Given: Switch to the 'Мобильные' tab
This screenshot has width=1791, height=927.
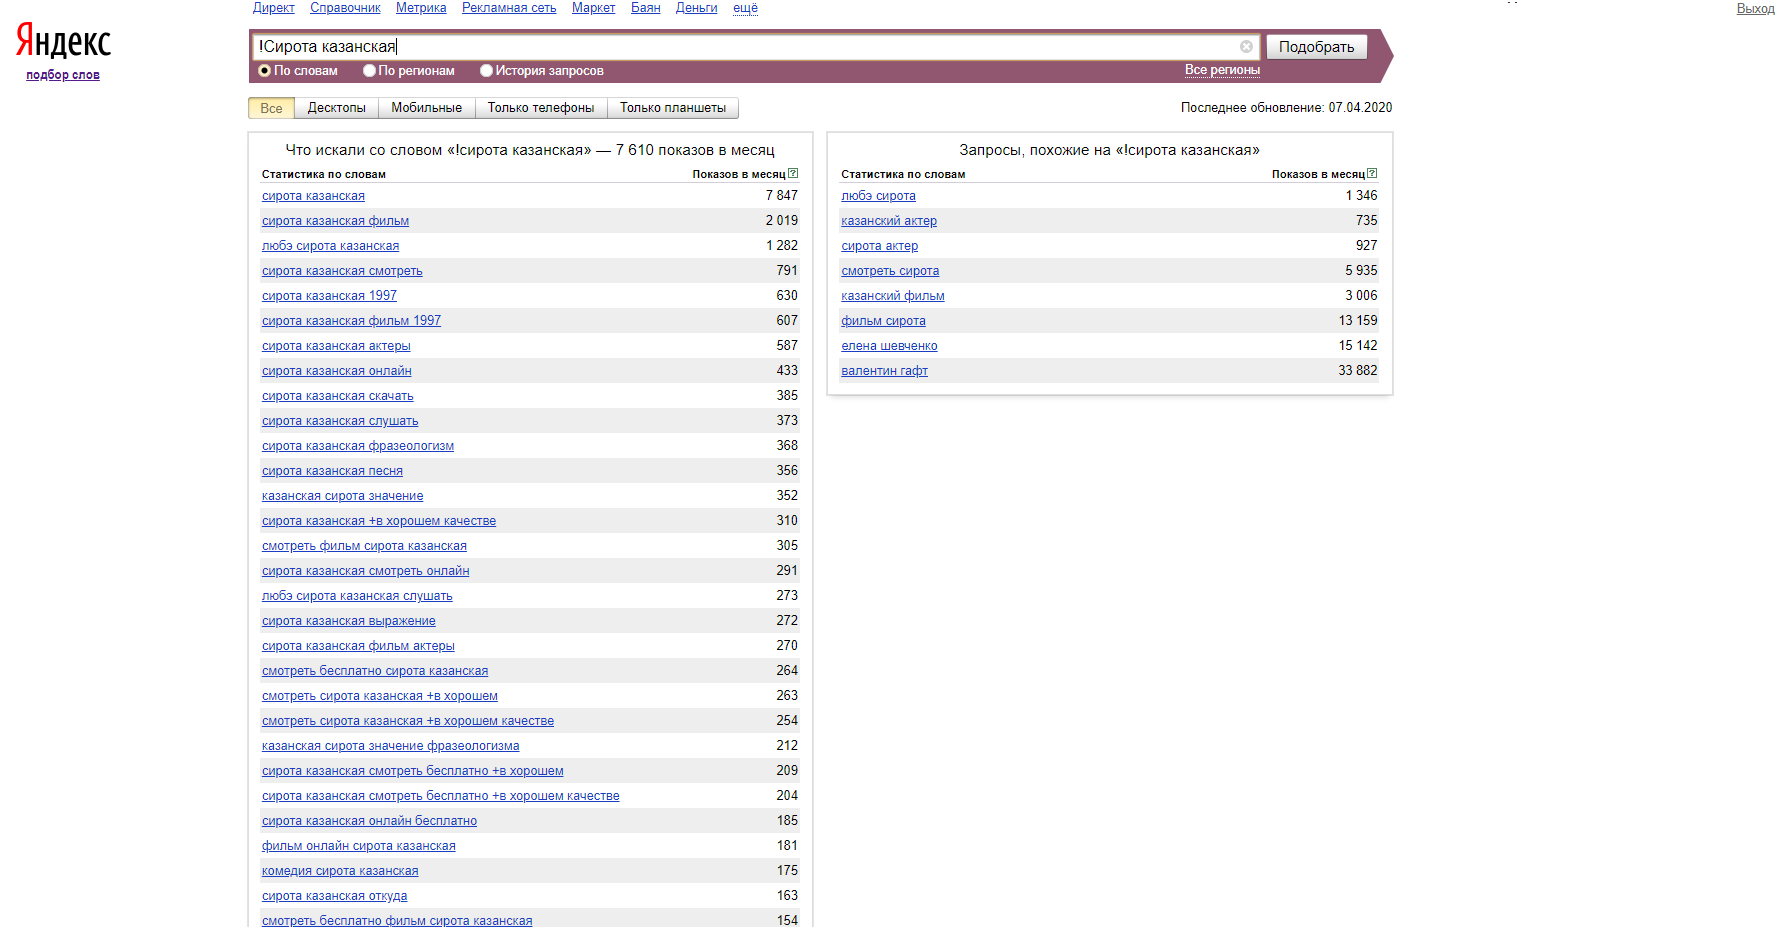Looking at the screenshot, I should [426, 108].
